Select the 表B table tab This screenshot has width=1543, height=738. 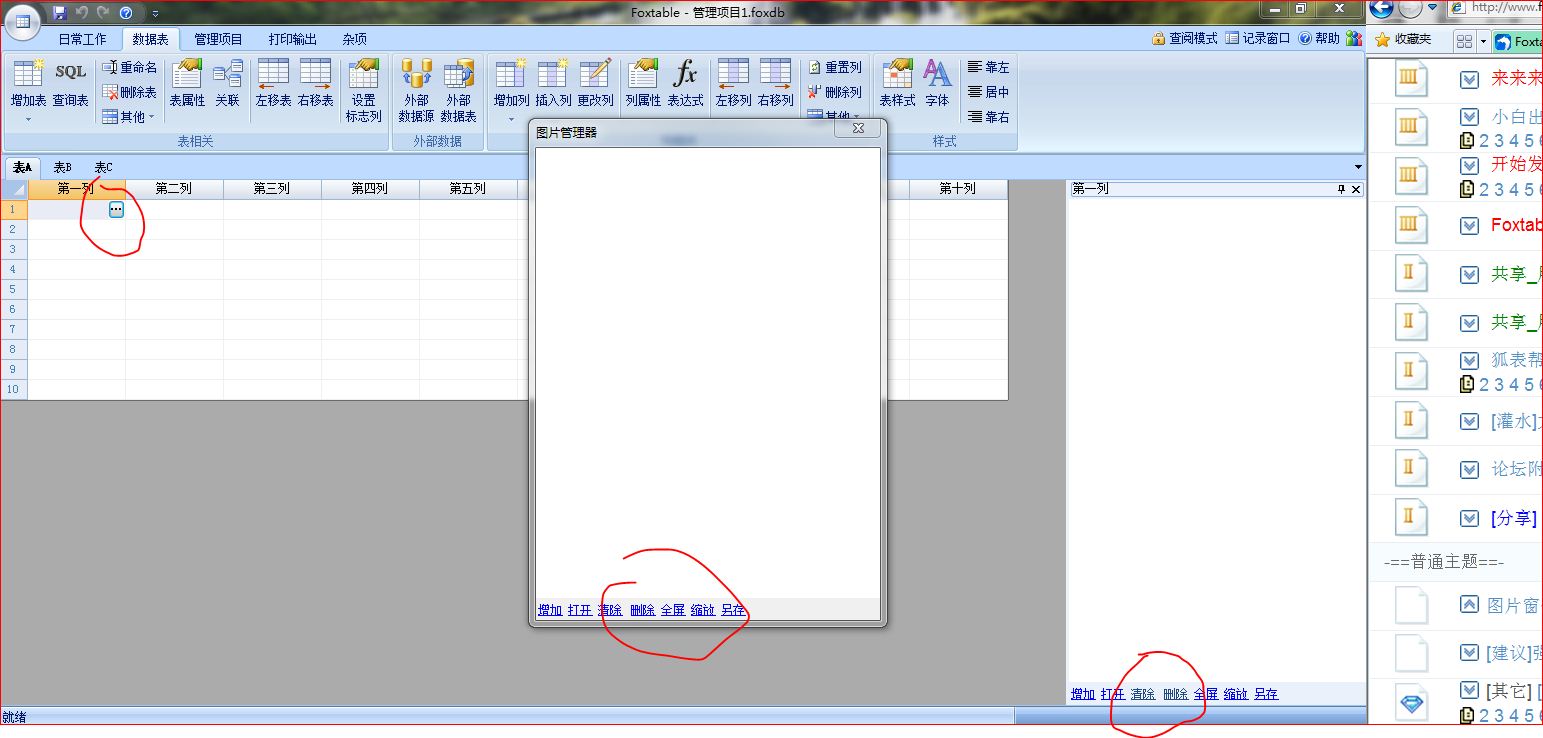tap(62, 167)
